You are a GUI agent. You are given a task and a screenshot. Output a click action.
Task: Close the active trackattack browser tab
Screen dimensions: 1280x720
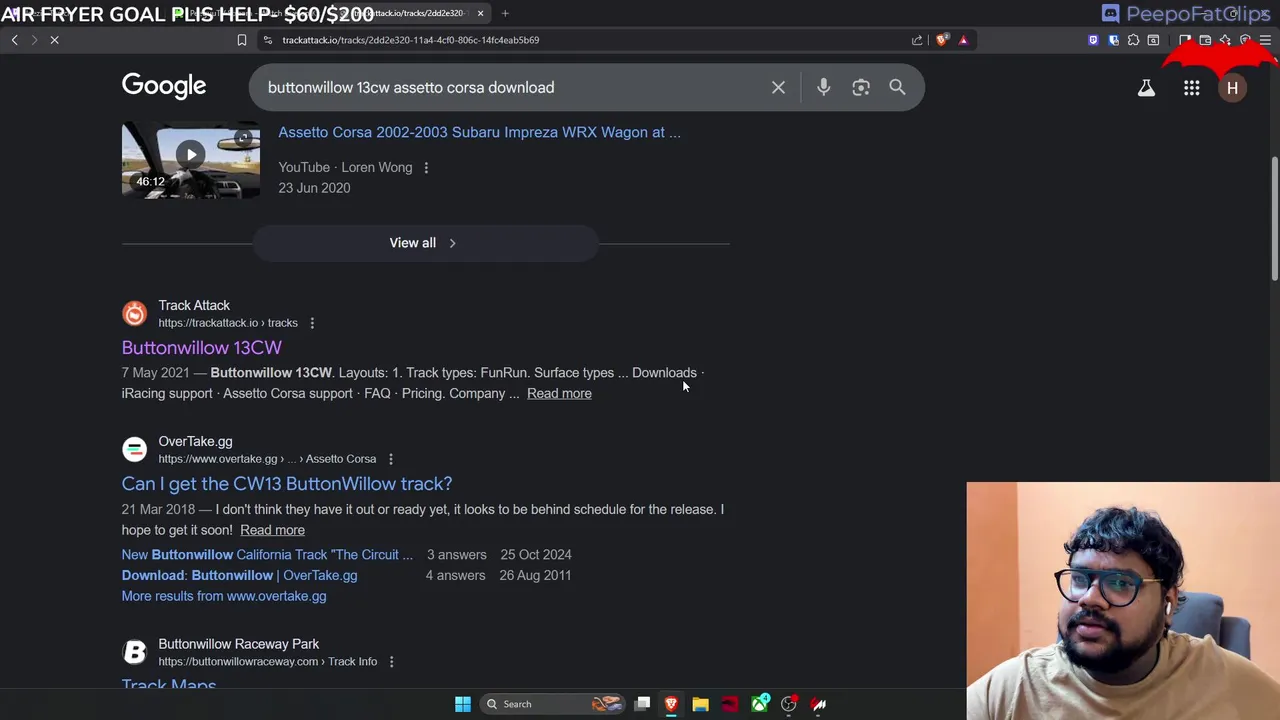(480, 13)
